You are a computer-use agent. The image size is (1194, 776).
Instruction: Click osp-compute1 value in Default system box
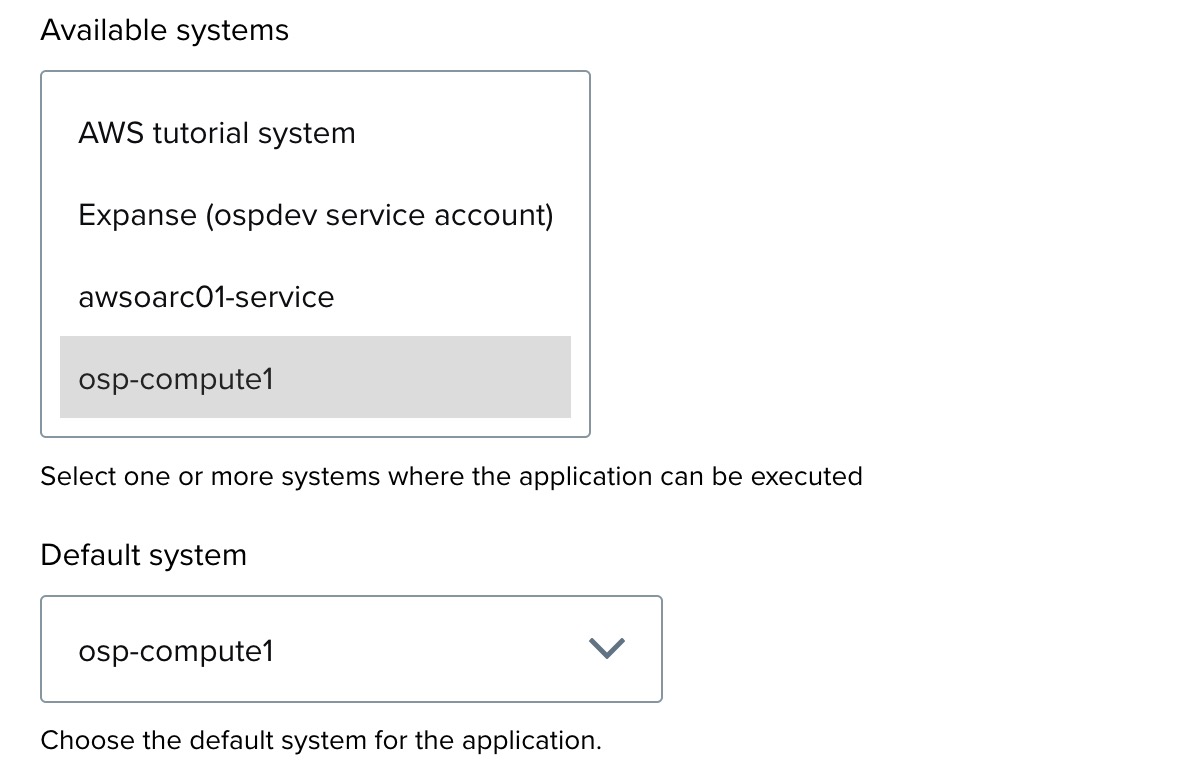click(176, 651)
